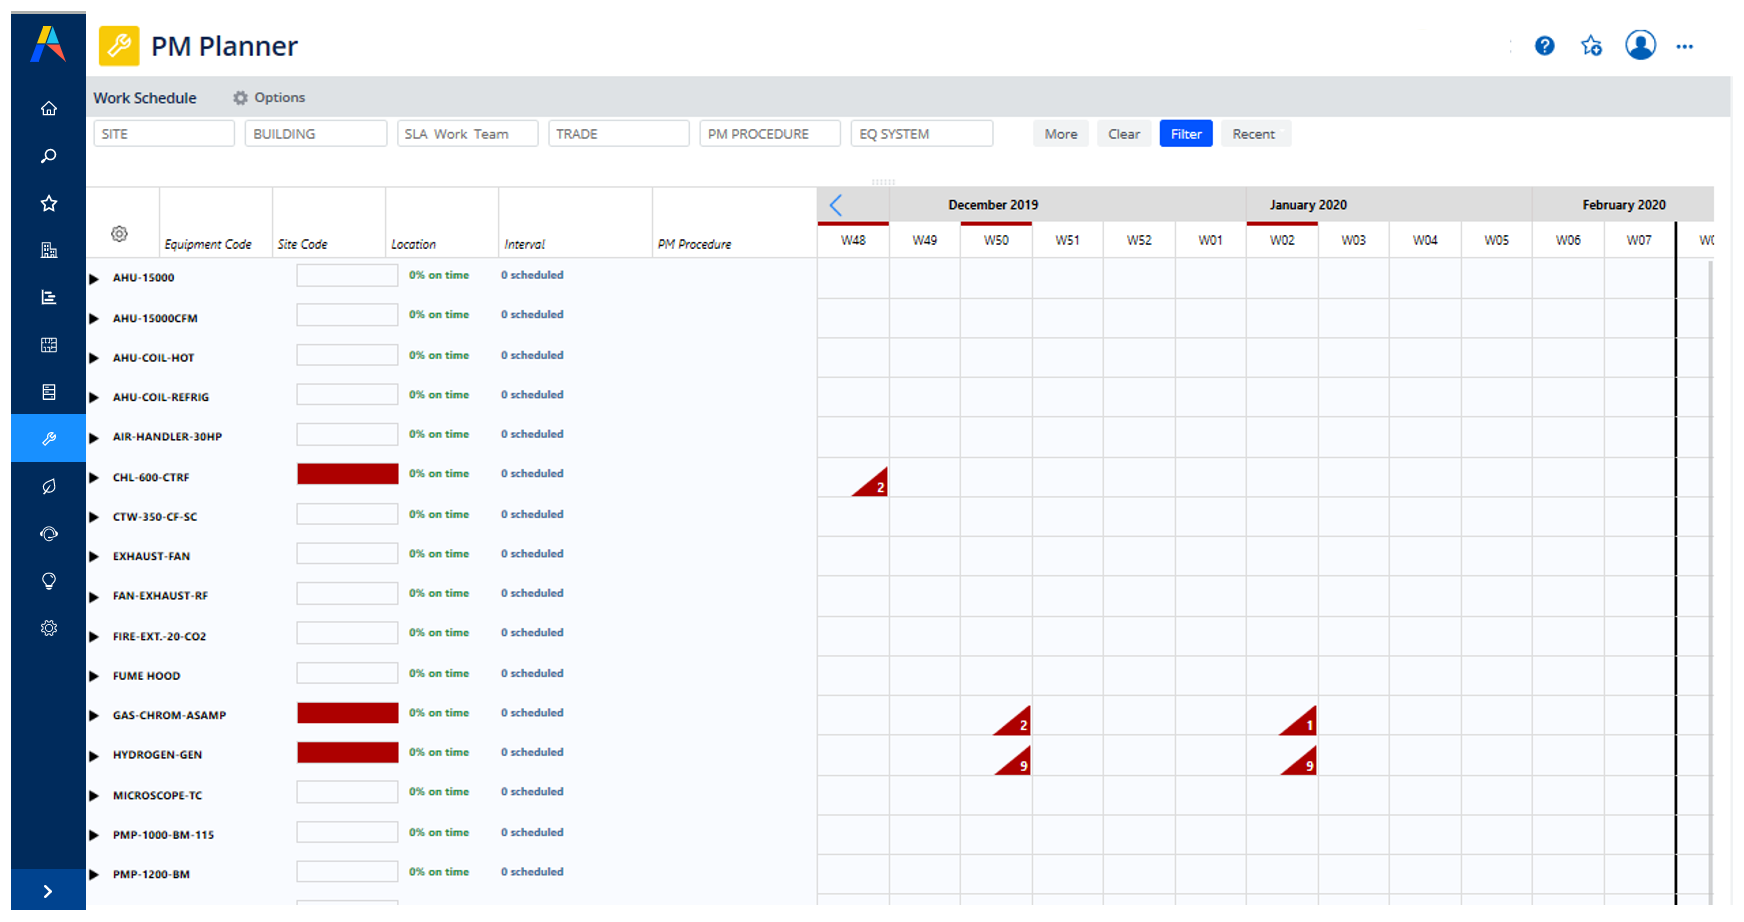Click the help question mark icon
This screenshot has height=922, width=1744.
coord(1544,46)
